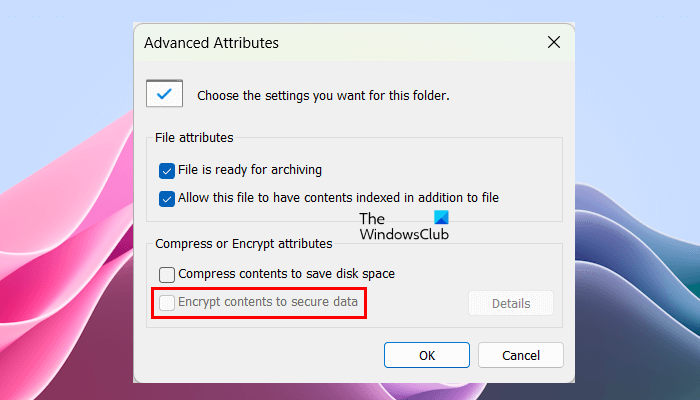This screenshot has width=700, height=400.
Task: Click TheWindowsClub blue square logo
Action: [443, 217]
